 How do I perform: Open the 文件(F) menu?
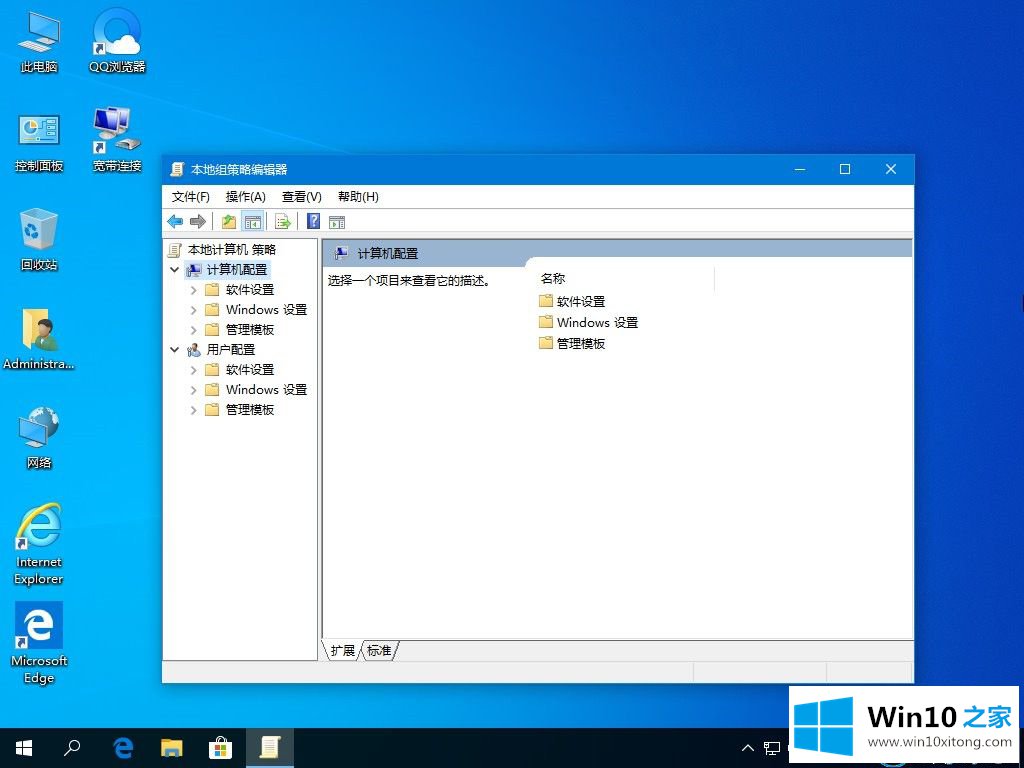coord(191,197)
